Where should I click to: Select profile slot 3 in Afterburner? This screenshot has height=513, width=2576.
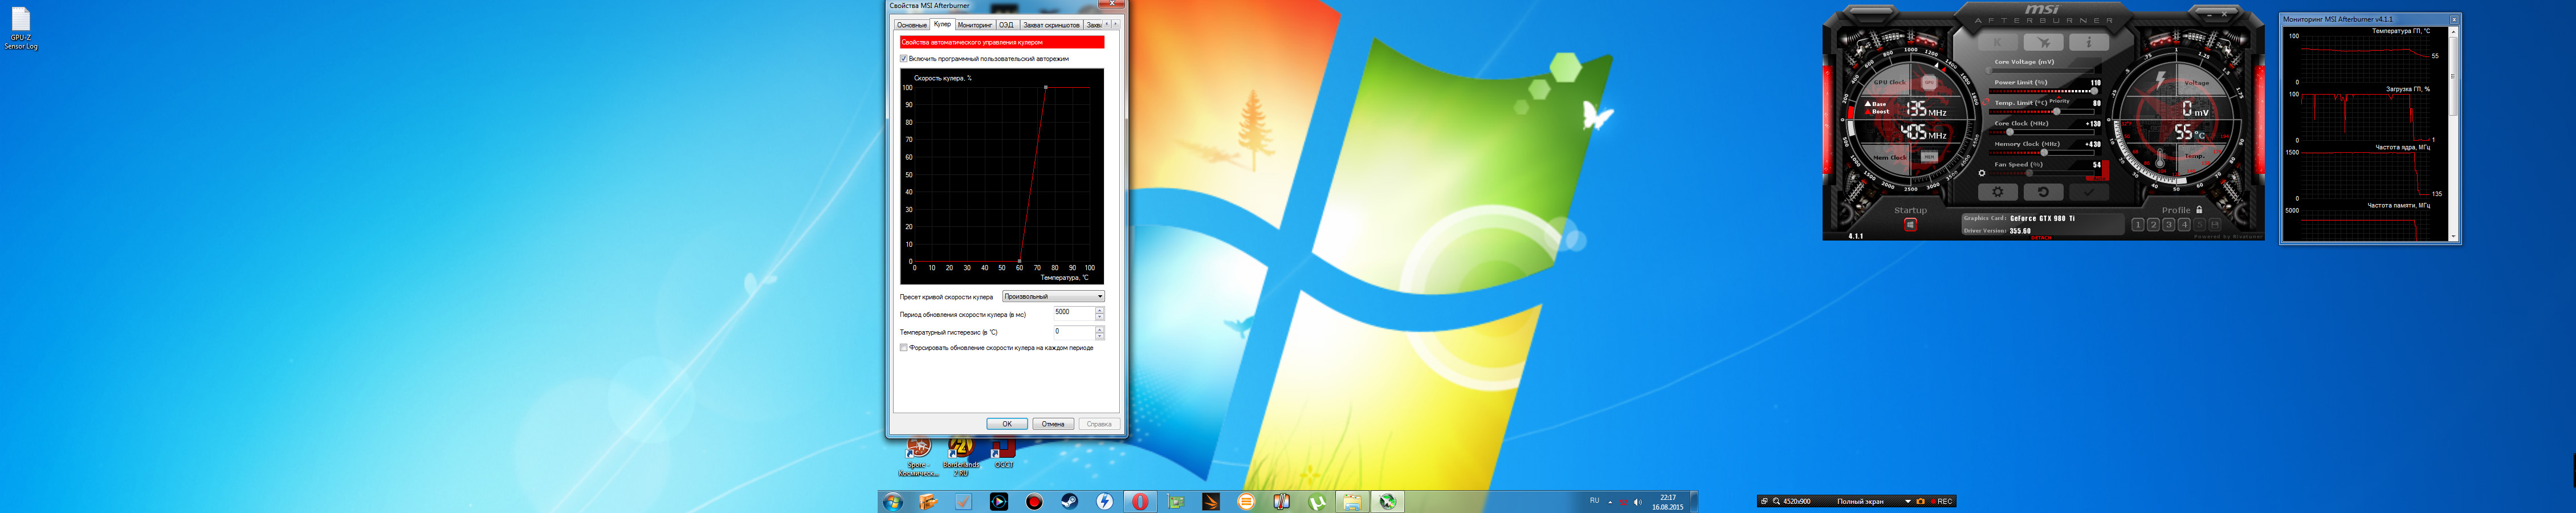[2169, 225]
